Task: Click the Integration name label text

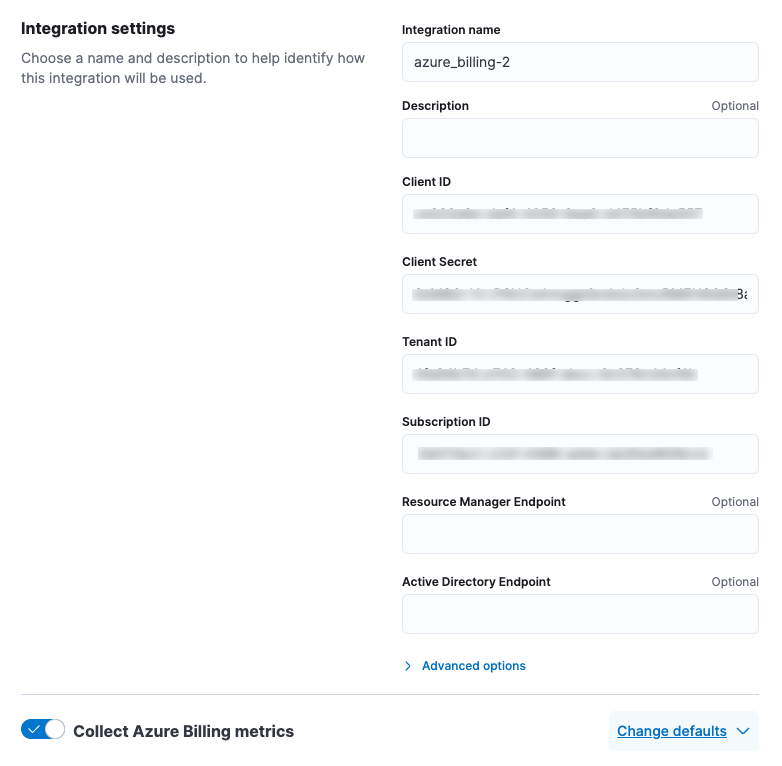Action: [451, 30]
